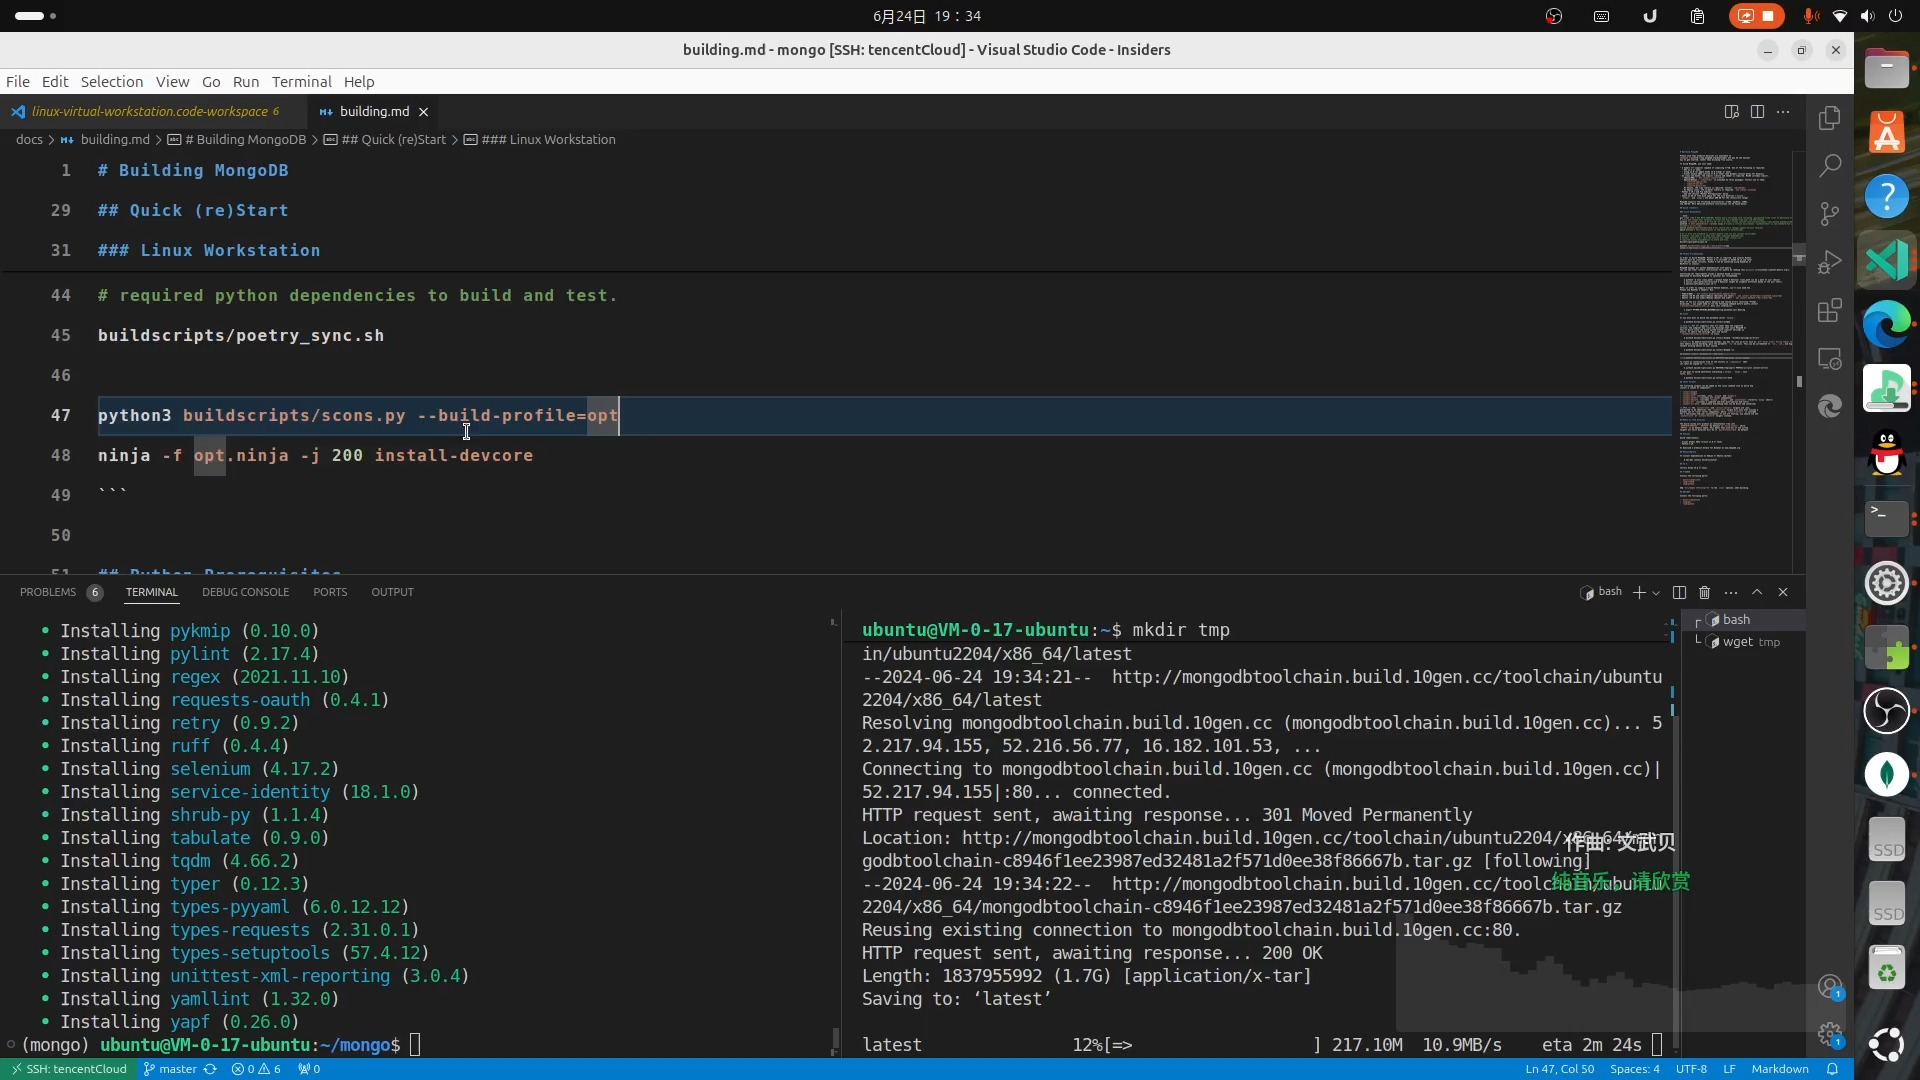Split the terminal pane
Image resolution: width=1920 pixels, height=1080 pixels.
(1679, 592)
